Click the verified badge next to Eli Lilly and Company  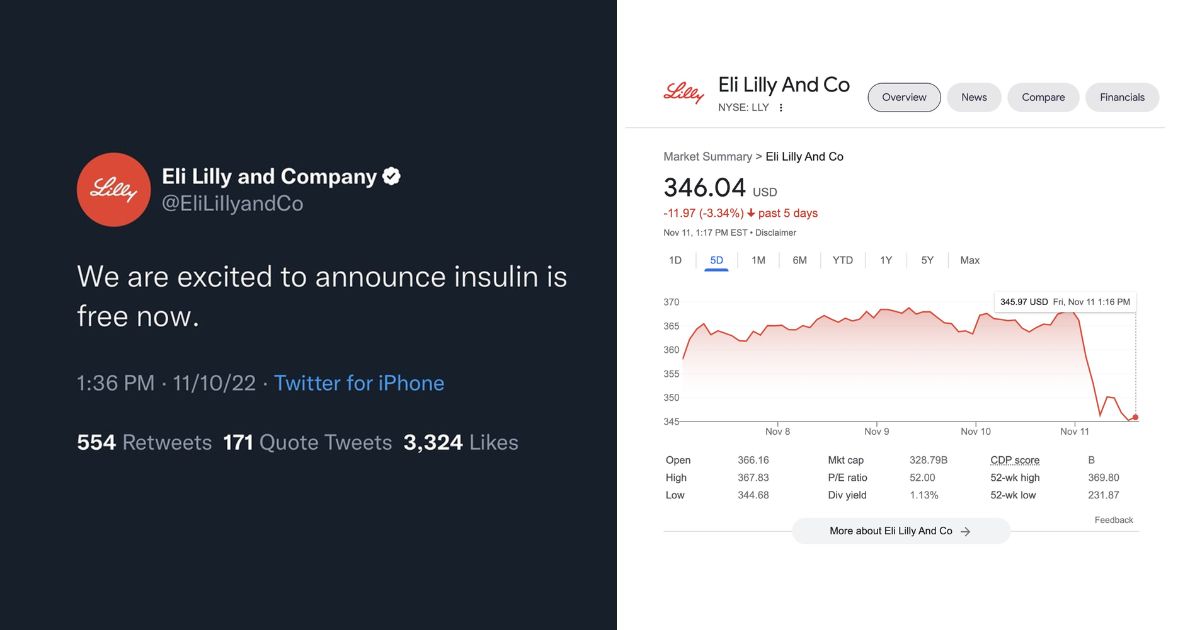[x=392, y=177]
